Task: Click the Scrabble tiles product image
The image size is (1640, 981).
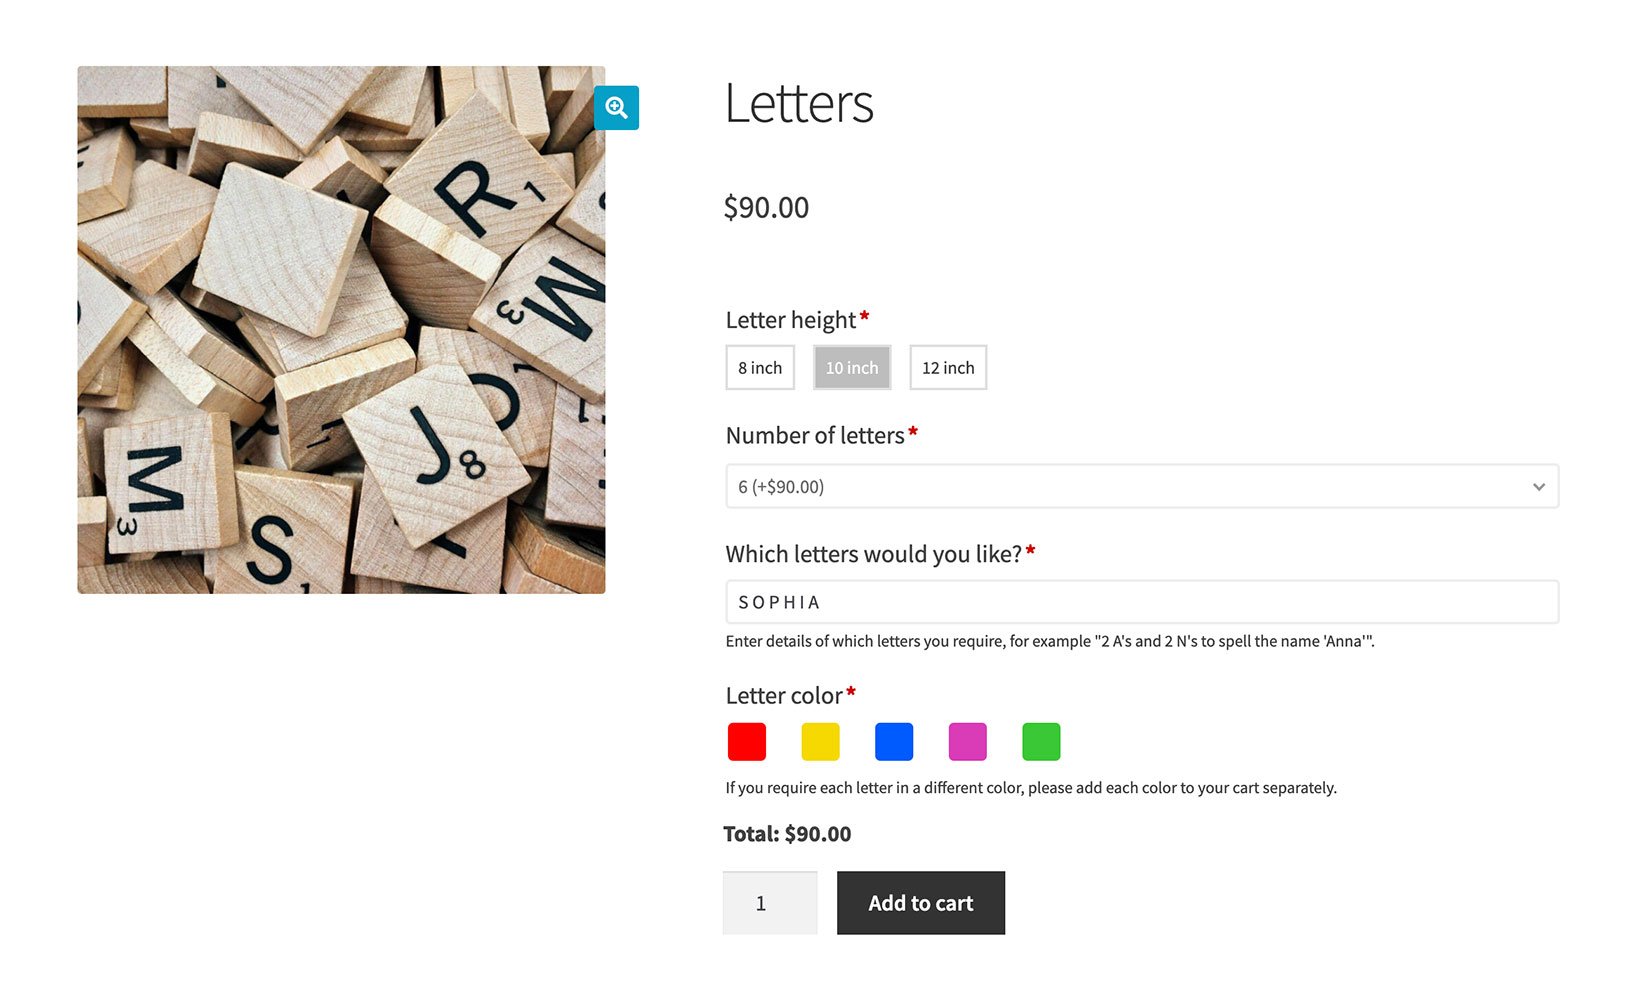Action: (340, 330)
